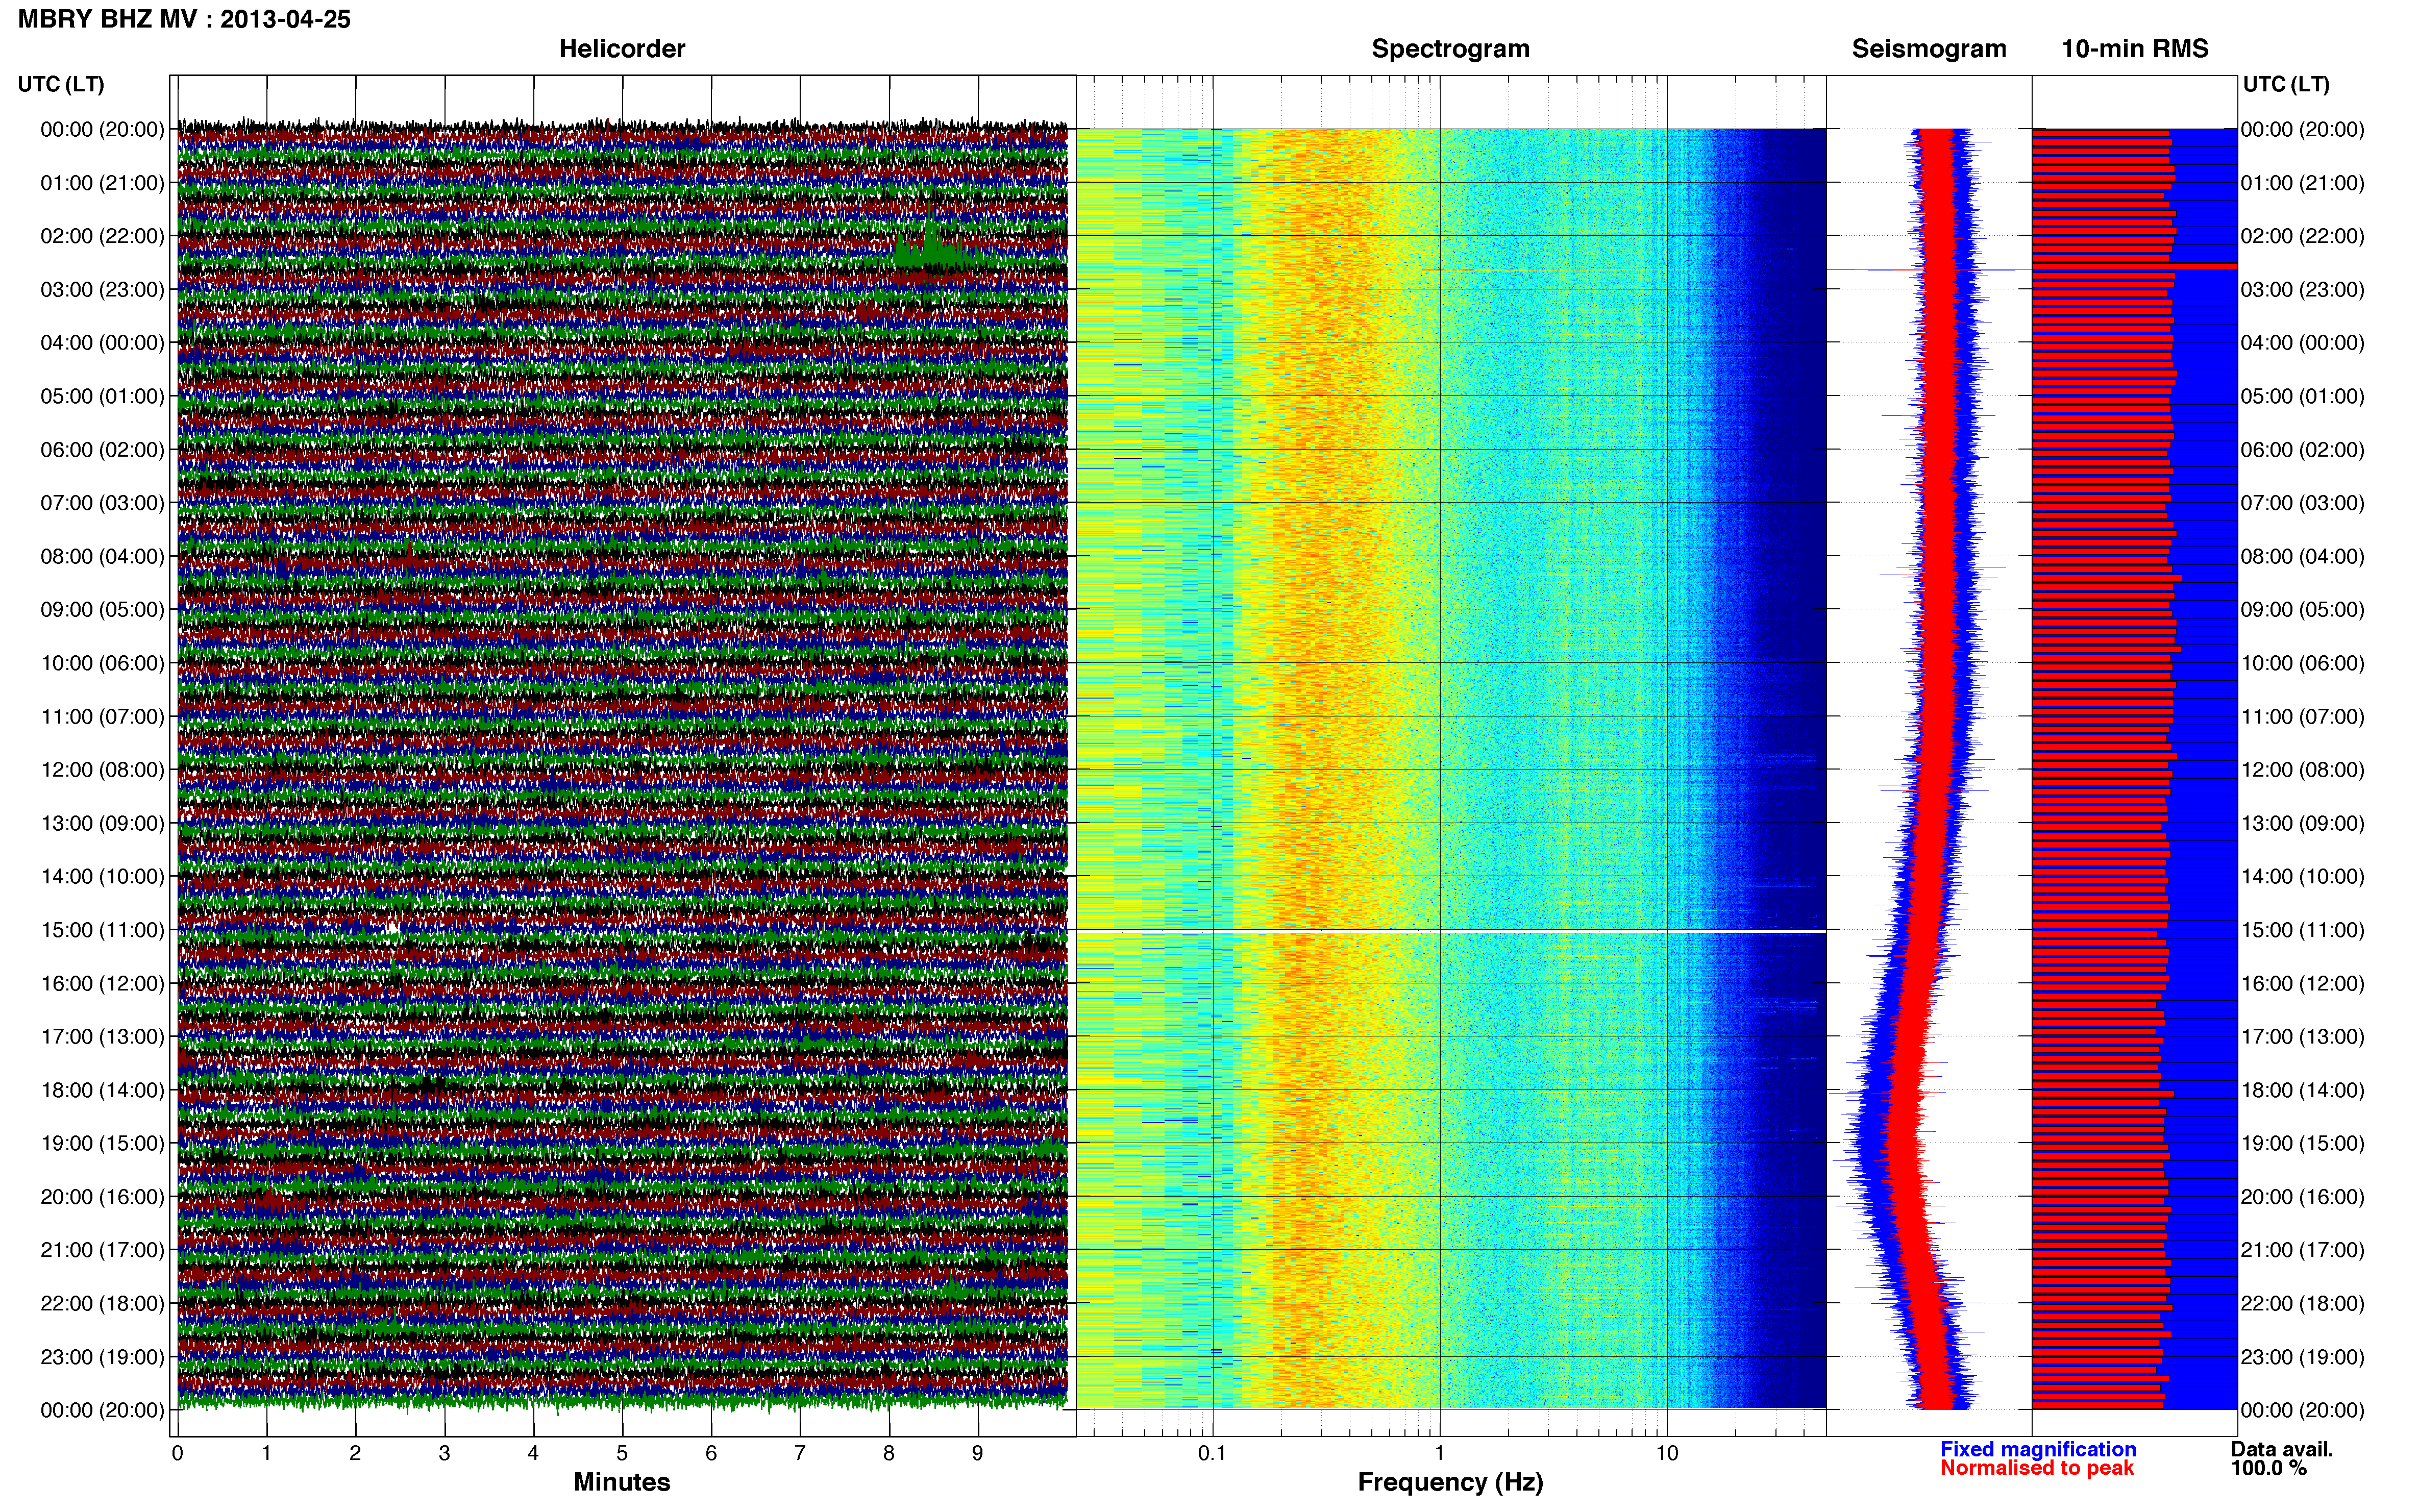Select '10:00 (06:00)' label next to the Helicorder
This screenshot has width=2419, height=1512.
pos(102,663)
